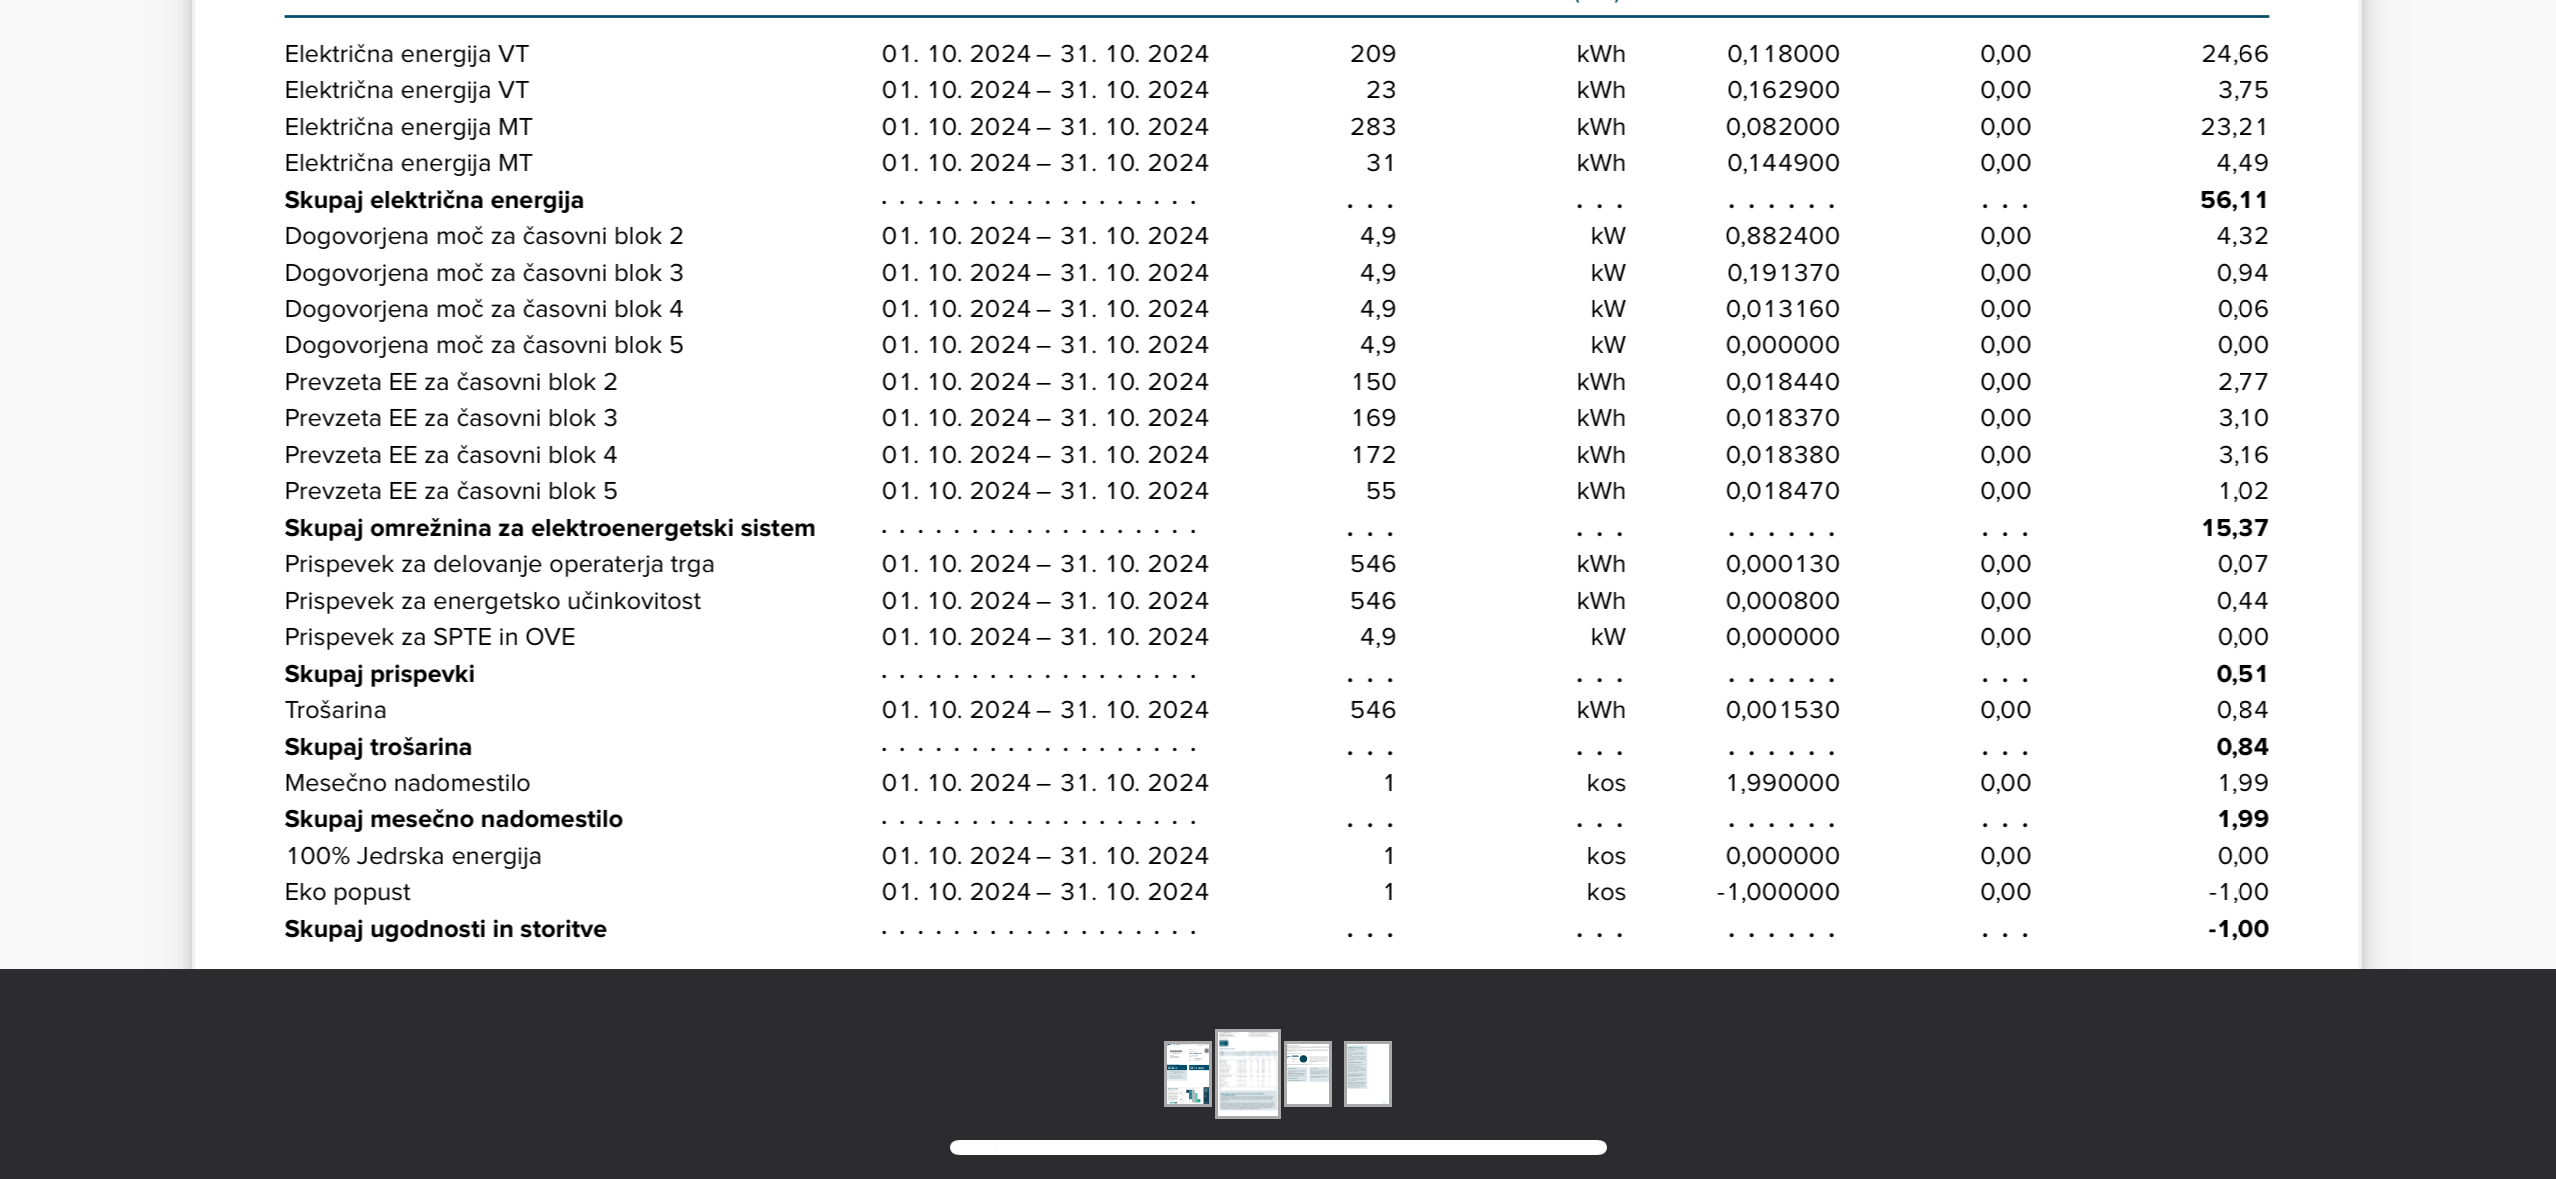Click 'Prevzeta EE za časovni blok 5'

[x=451, y=491]
